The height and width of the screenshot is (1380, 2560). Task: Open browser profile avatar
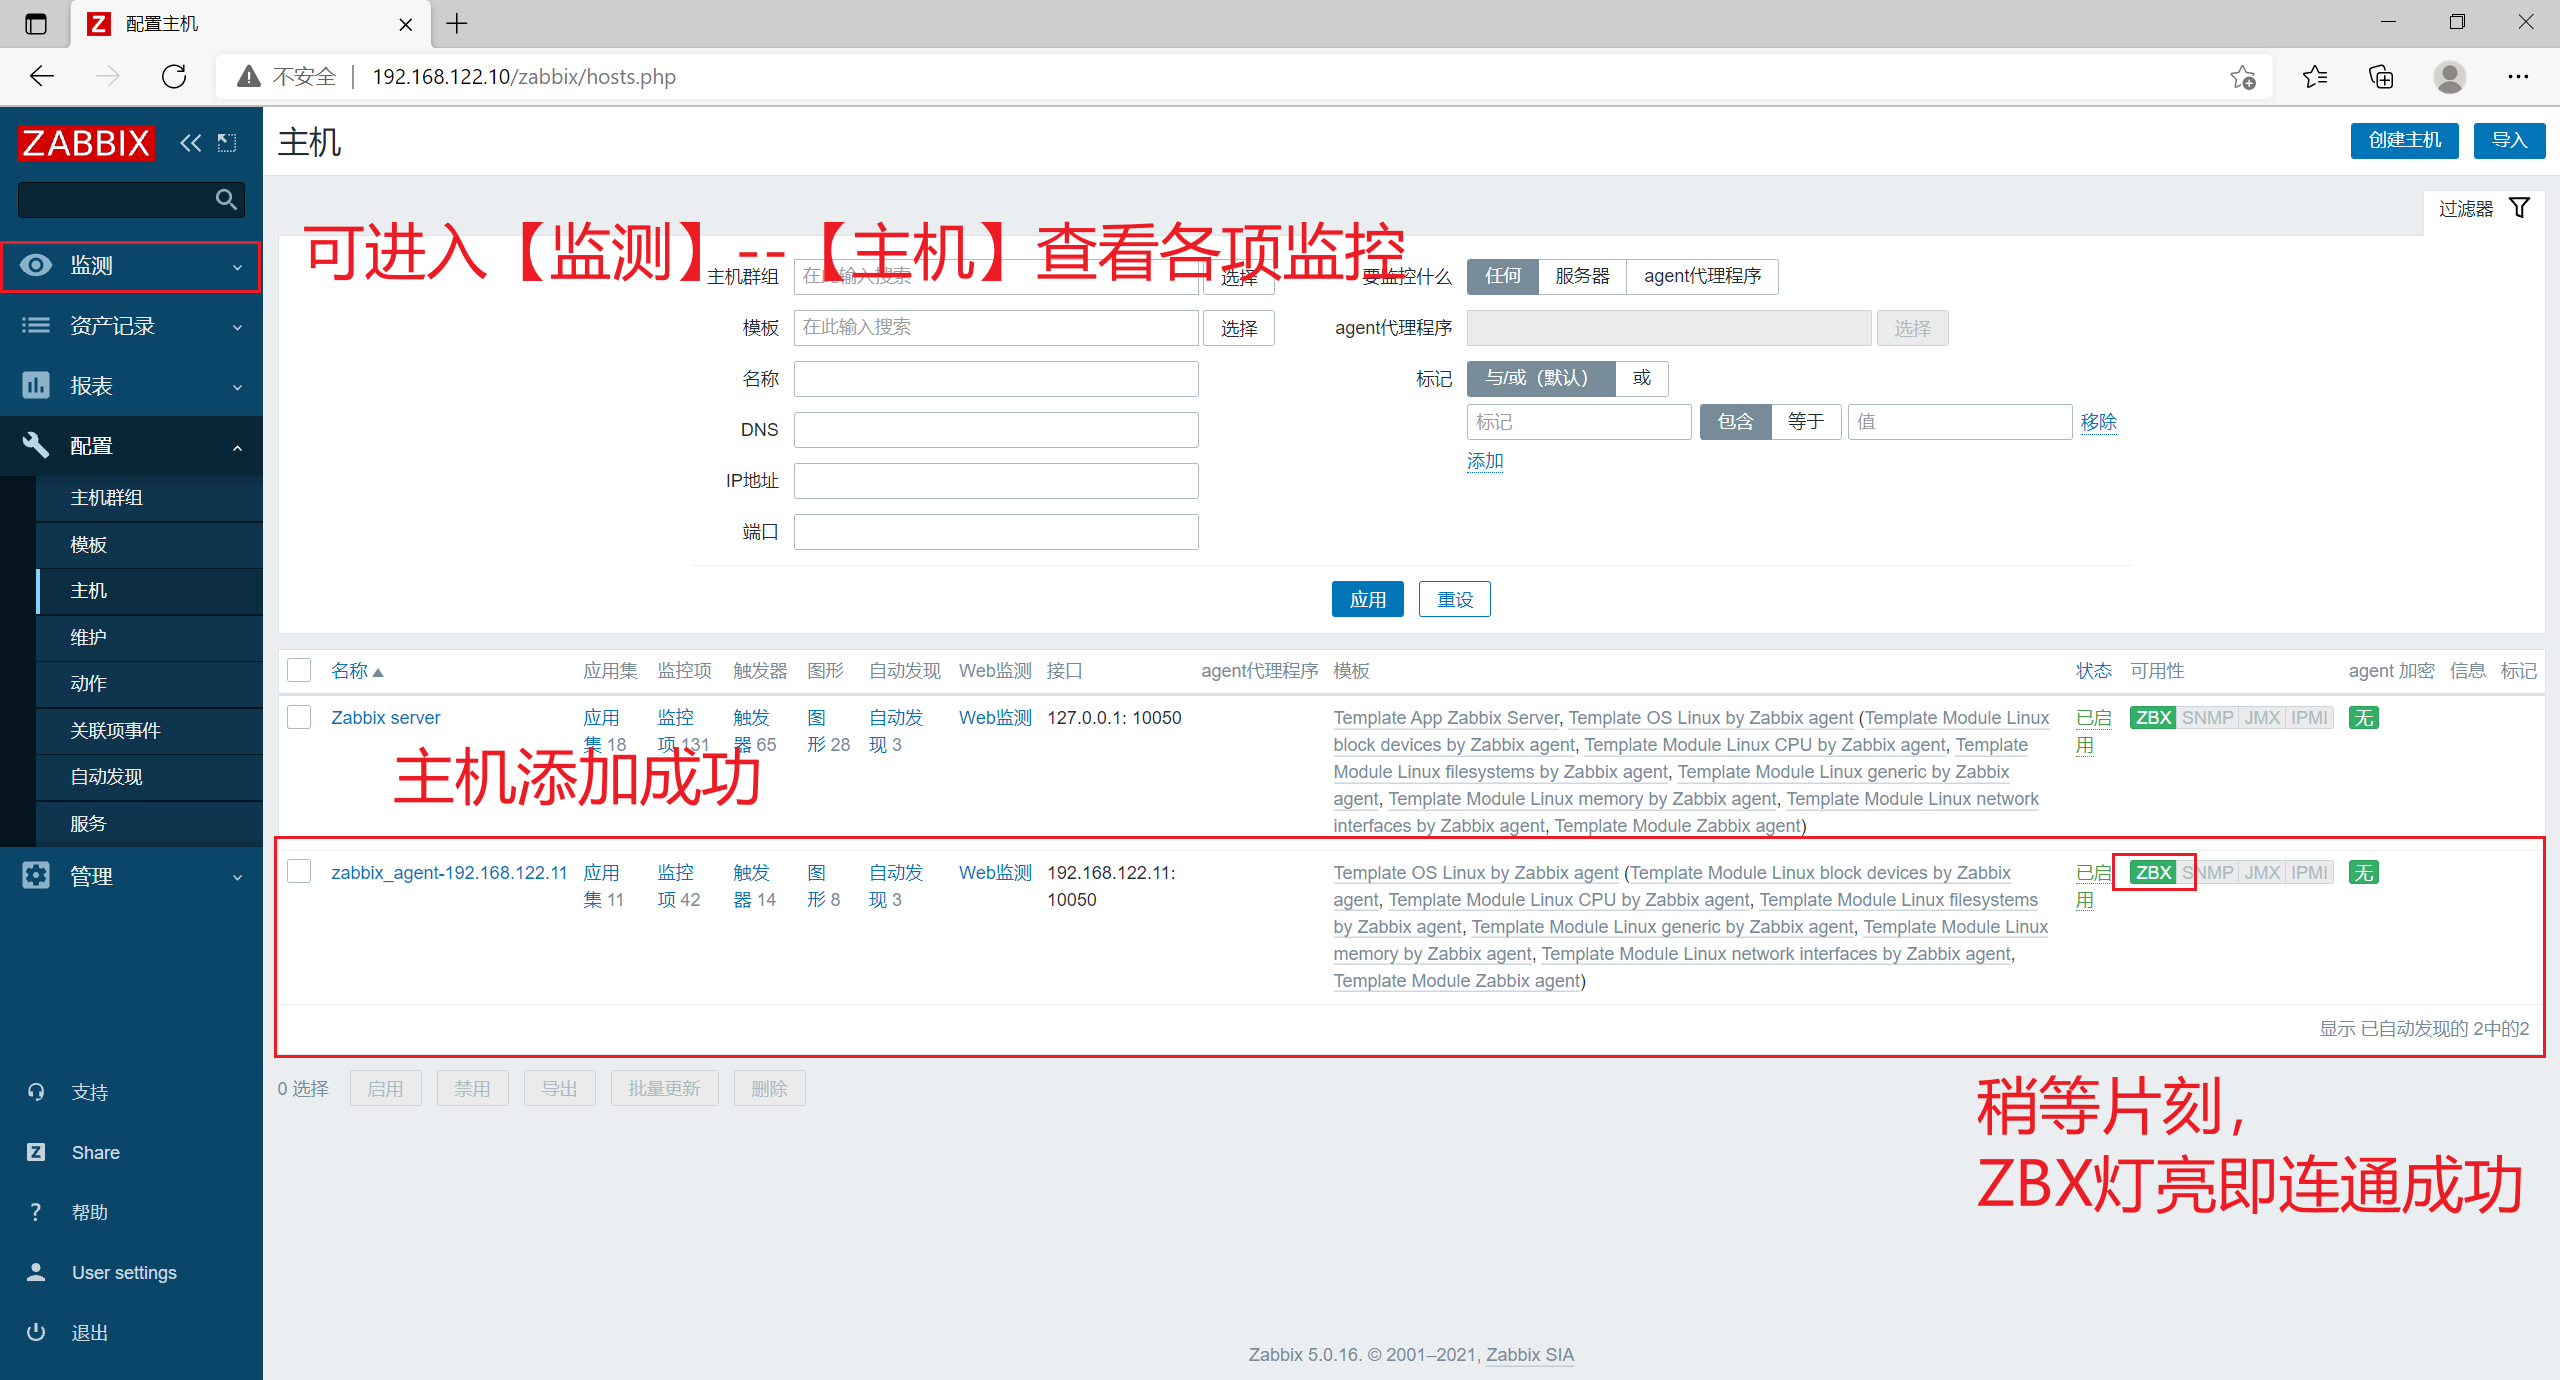pos(2450,77)
